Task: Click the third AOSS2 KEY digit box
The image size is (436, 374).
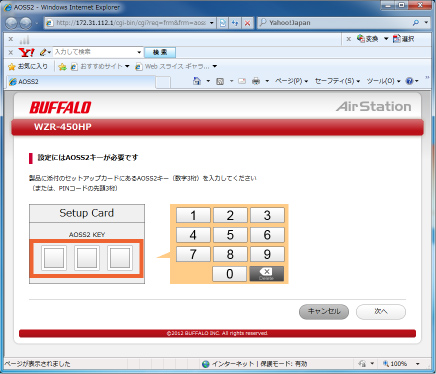Action: click(x=120, y=258)
